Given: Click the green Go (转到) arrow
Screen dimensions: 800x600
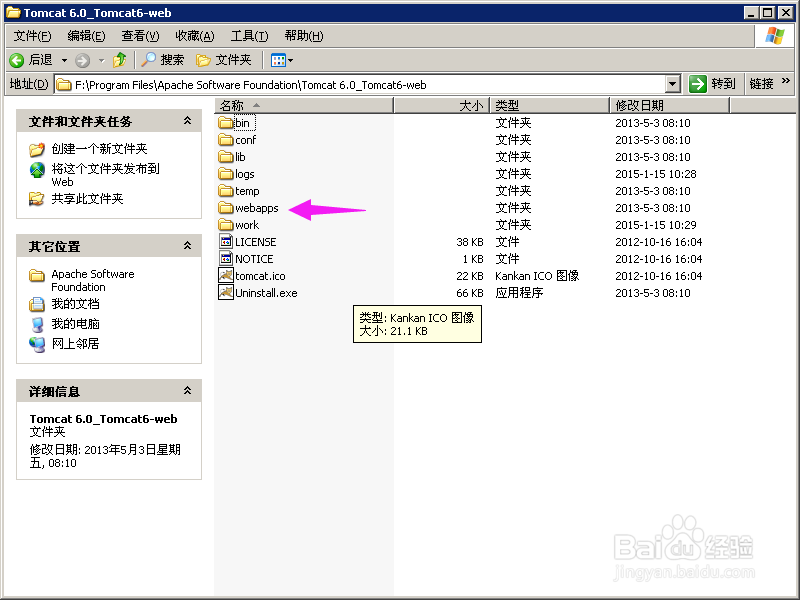Looking at the screenshot, I should coord(697,84).
